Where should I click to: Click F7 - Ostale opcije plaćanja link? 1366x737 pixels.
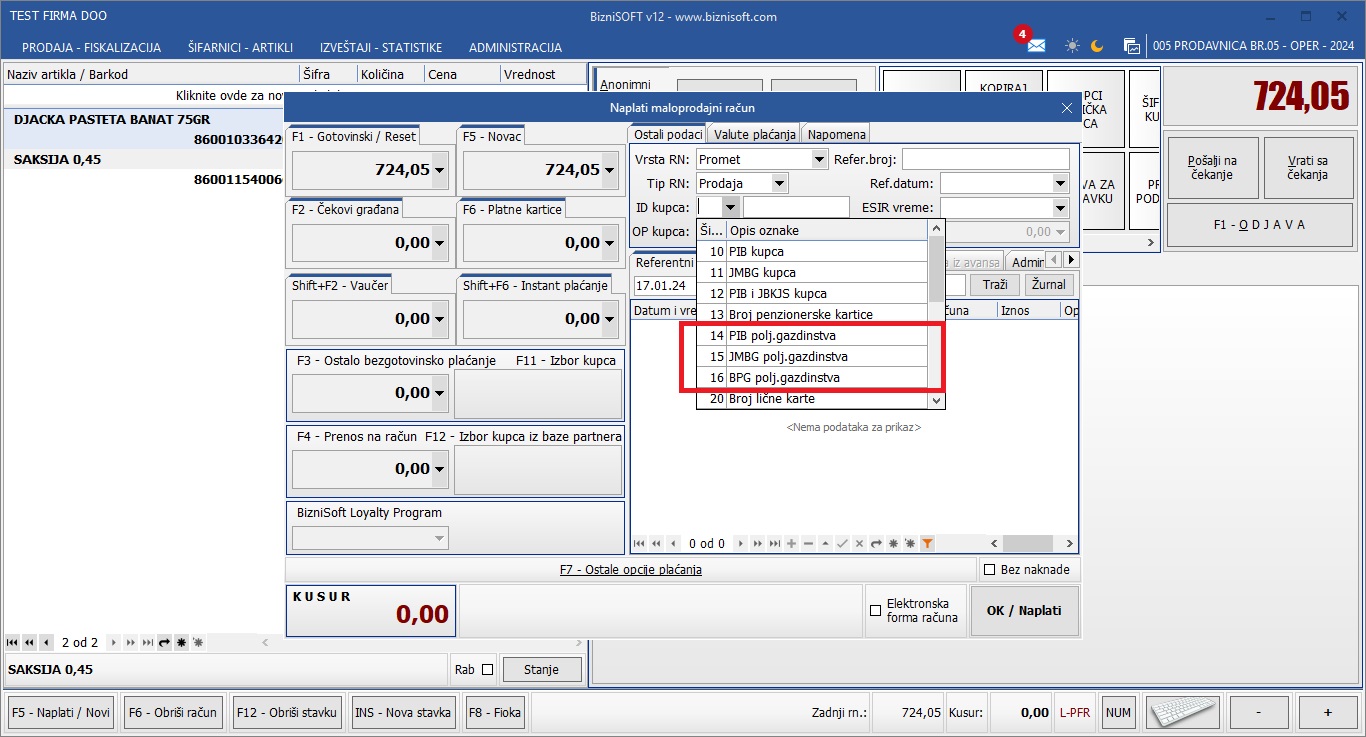click(630, 570)
